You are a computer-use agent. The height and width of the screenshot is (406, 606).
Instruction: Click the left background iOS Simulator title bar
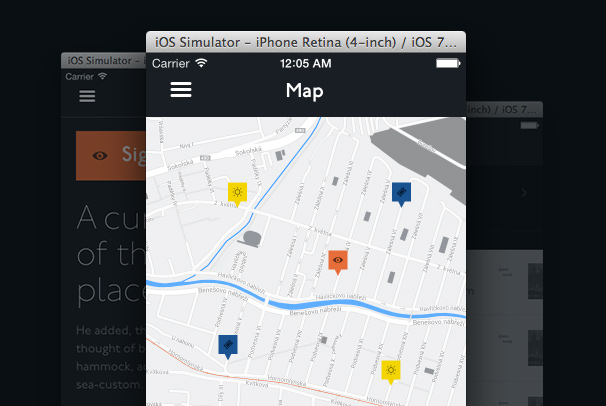[100, 62]
